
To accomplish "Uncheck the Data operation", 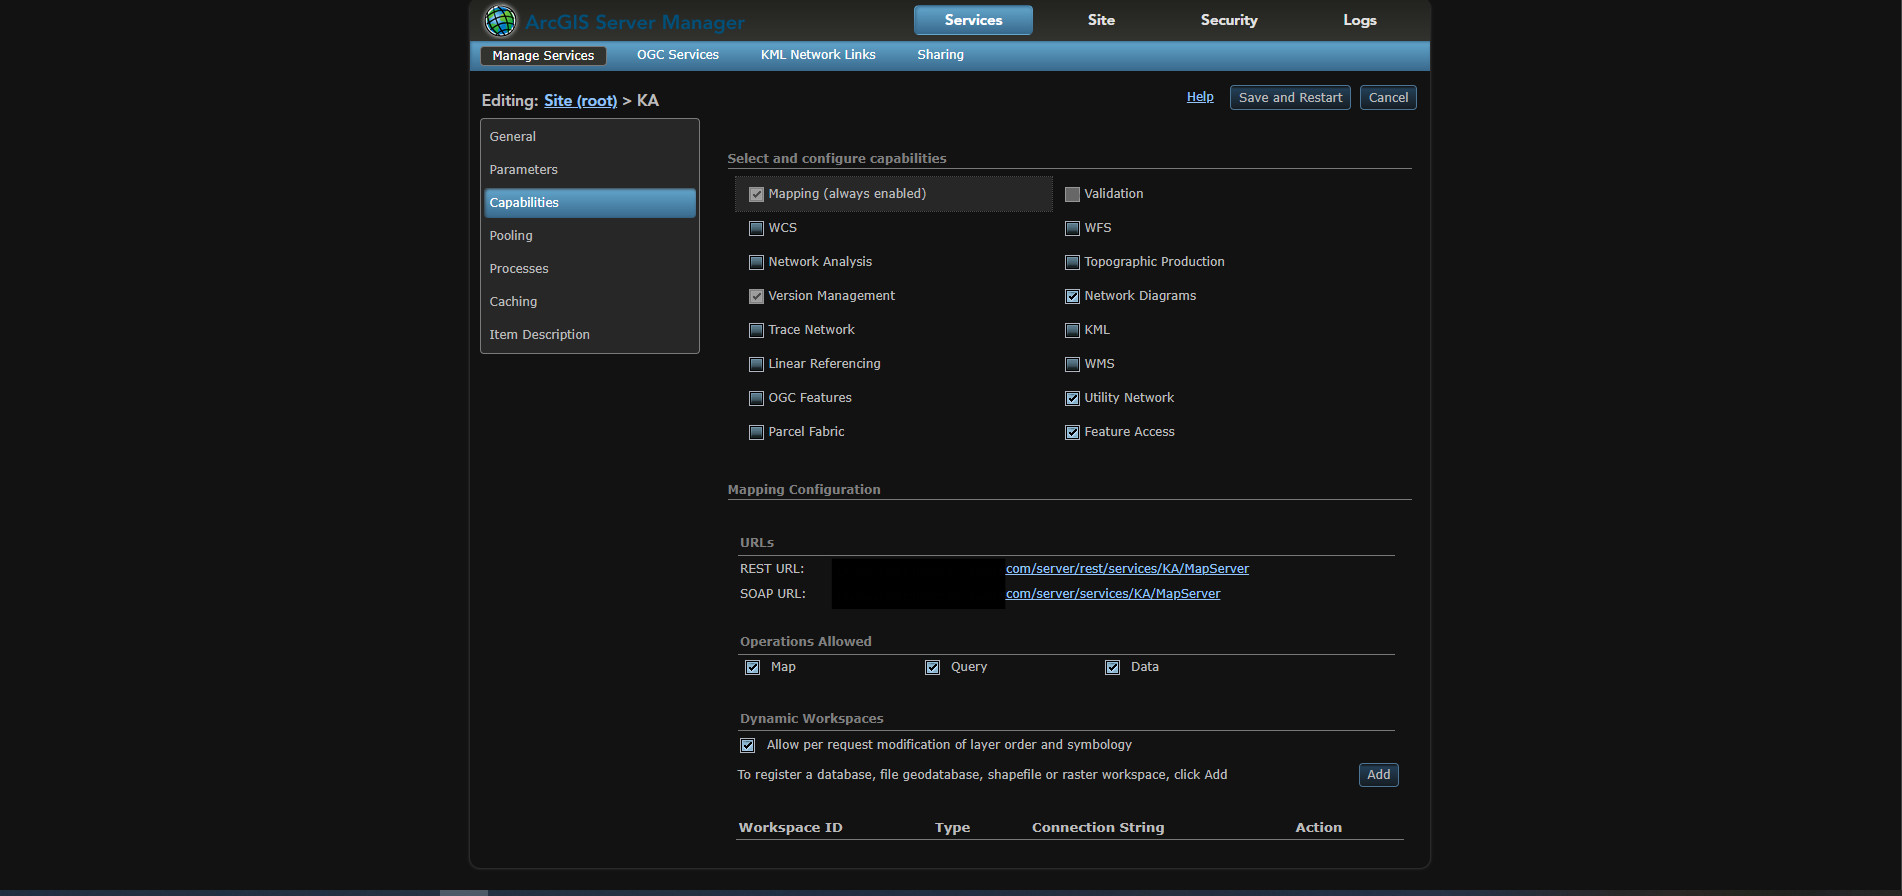I will 1112,667.
